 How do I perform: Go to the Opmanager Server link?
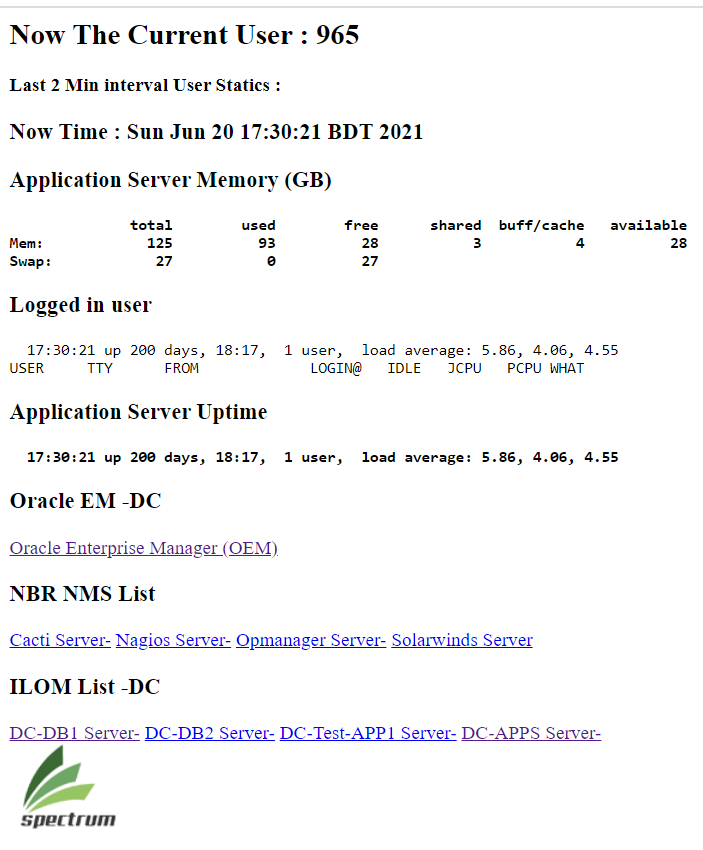[x=311, y=640]
